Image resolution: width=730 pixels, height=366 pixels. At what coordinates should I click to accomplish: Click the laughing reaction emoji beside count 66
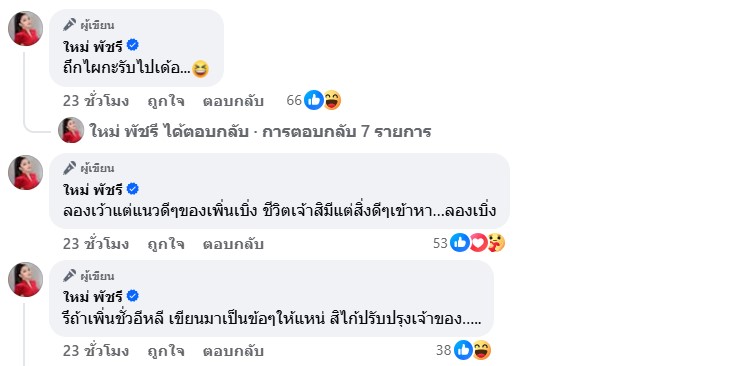tap(332, 100)
